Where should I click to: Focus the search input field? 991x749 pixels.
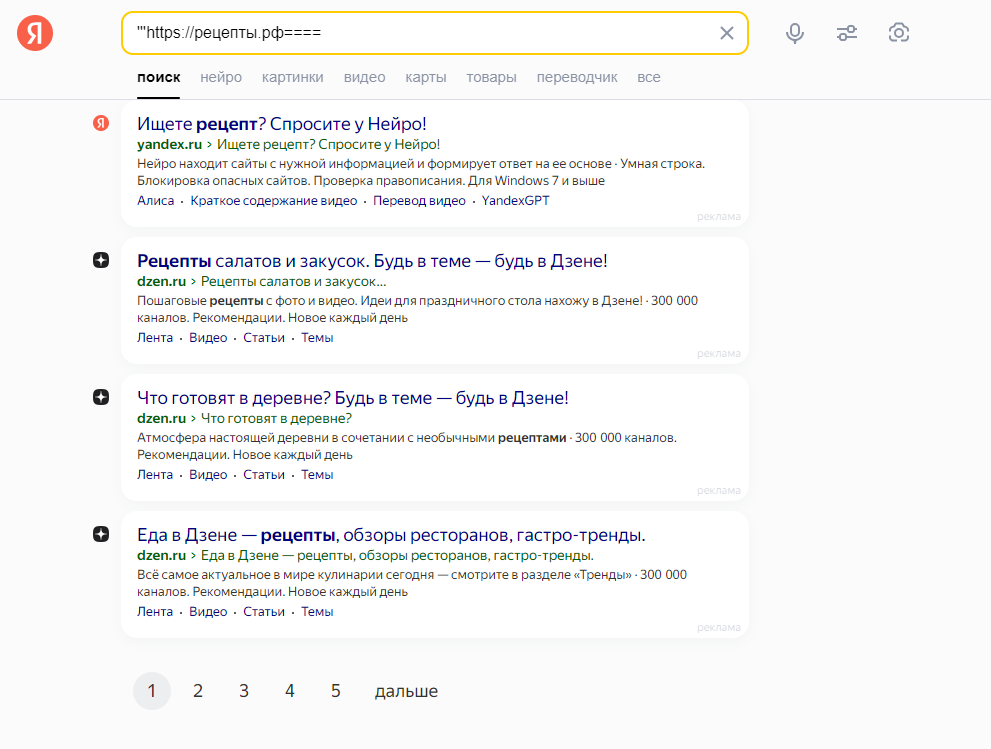[x=420, y=33]
